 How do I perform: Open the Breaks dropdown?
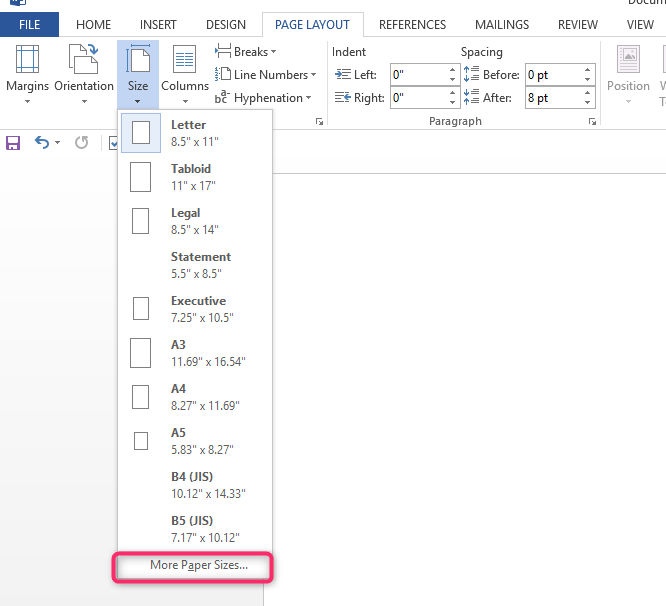click(246, 52)
